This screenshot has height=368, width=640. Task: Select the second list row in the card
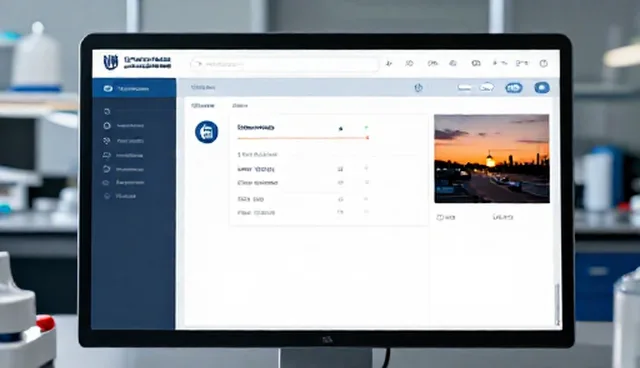click(x=303, y=183)
